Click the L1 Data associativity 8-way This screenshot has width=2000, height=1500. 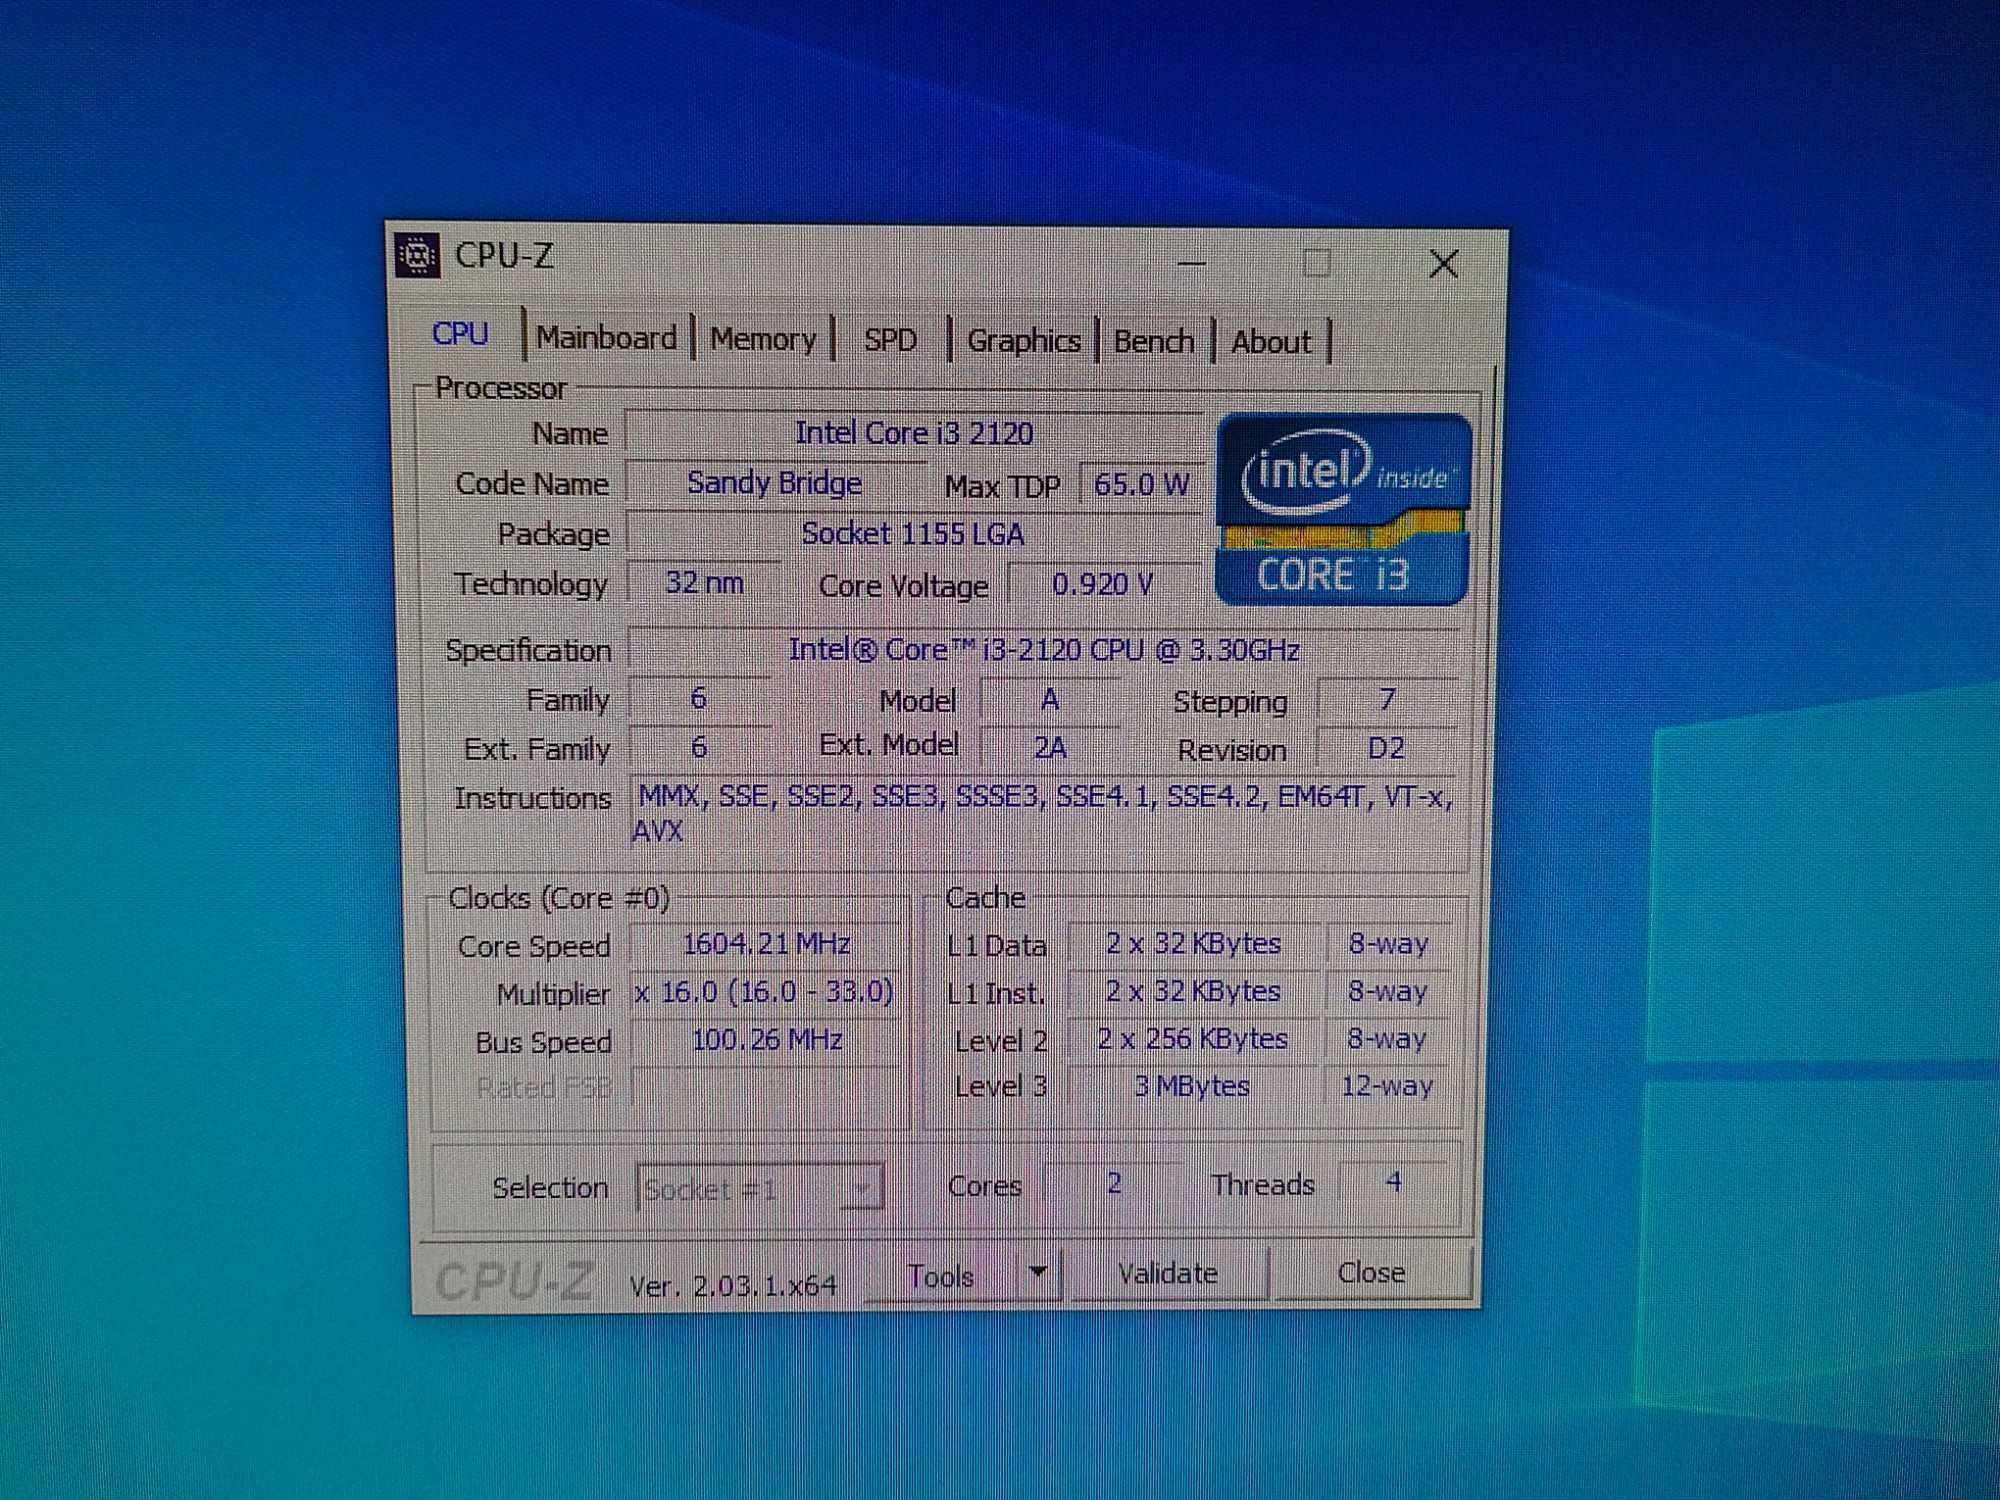pyautogui.click(x=1388, y=943)
